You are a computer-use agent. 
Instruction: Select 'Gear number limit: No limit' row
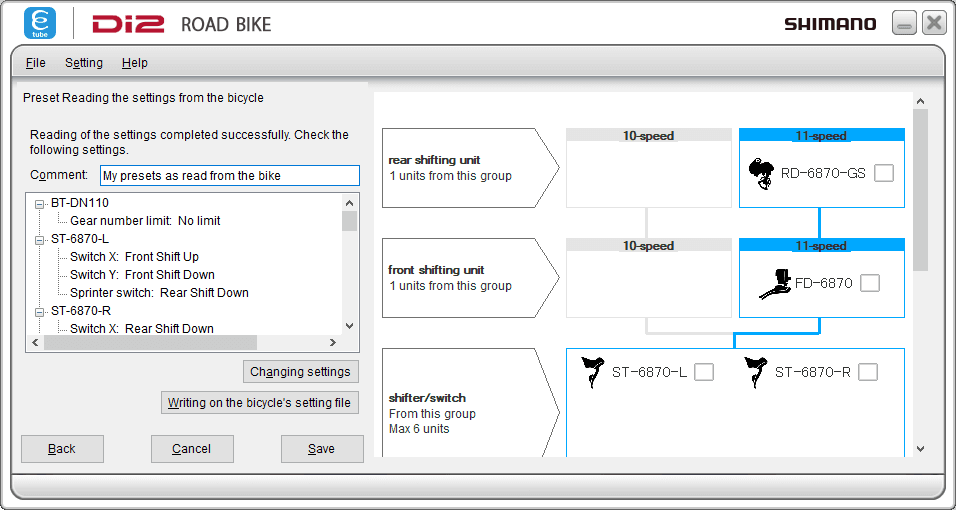145,221
